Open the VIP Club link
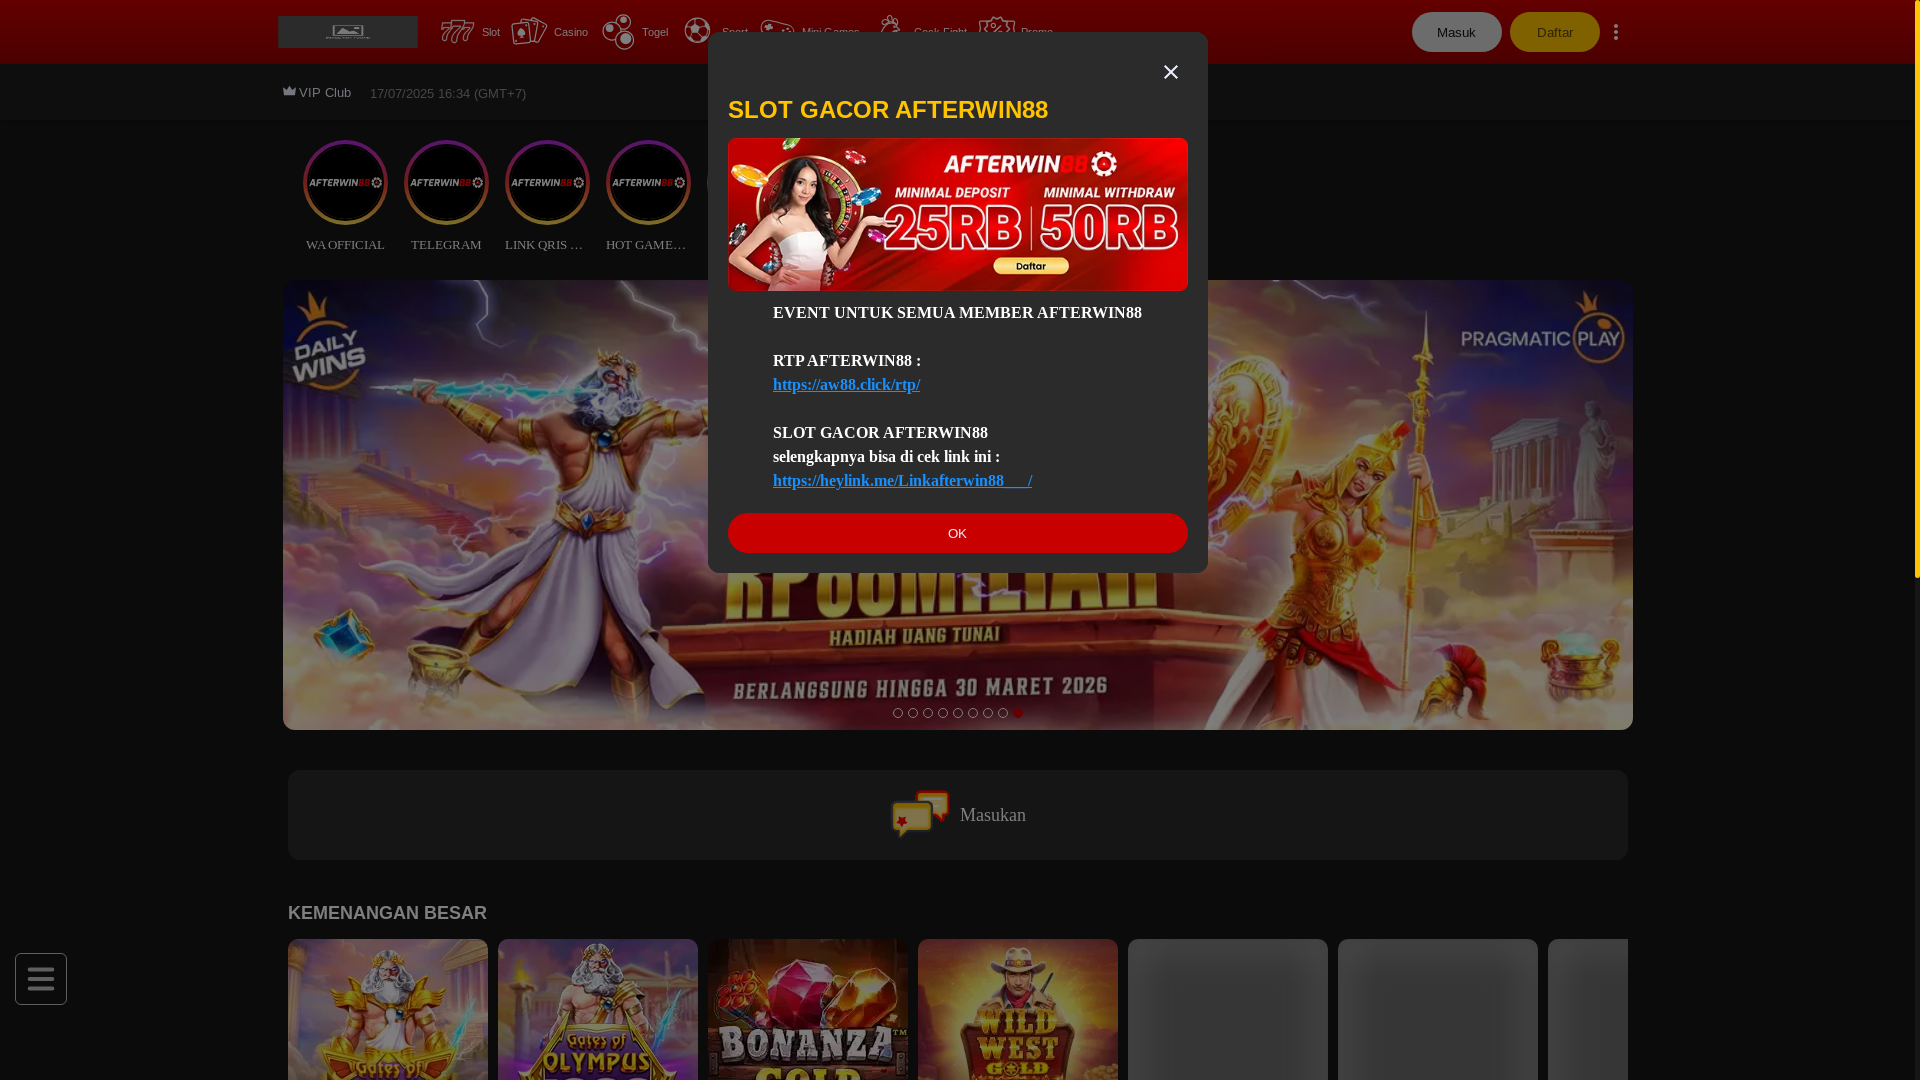This screenshot has width=1920, height=1080. [316, 93]
